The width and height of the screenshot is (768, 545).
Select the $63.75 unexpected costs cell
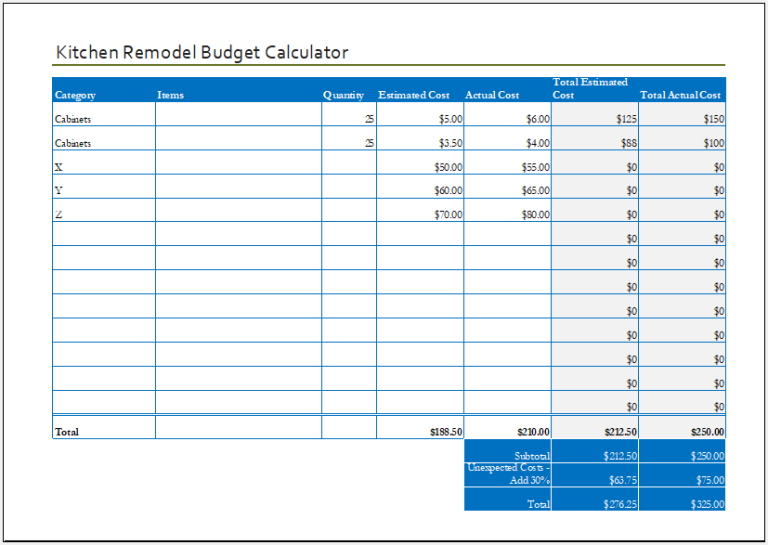pyautogui.click(x=594, y=480)
